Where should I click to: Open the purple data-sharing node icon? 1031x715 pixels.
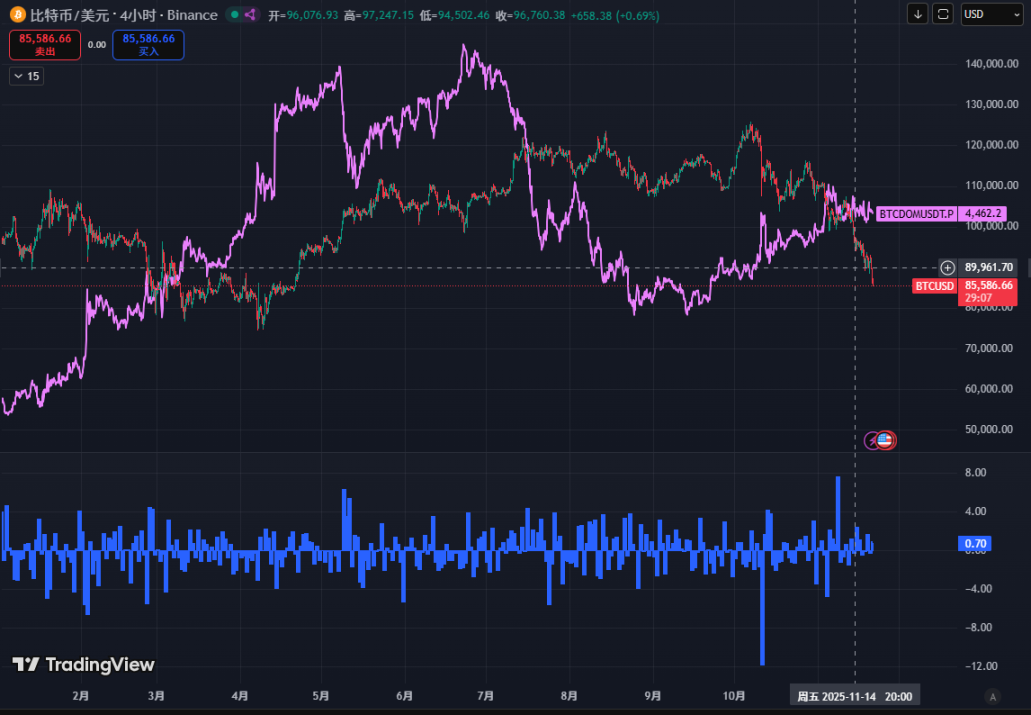250,15
